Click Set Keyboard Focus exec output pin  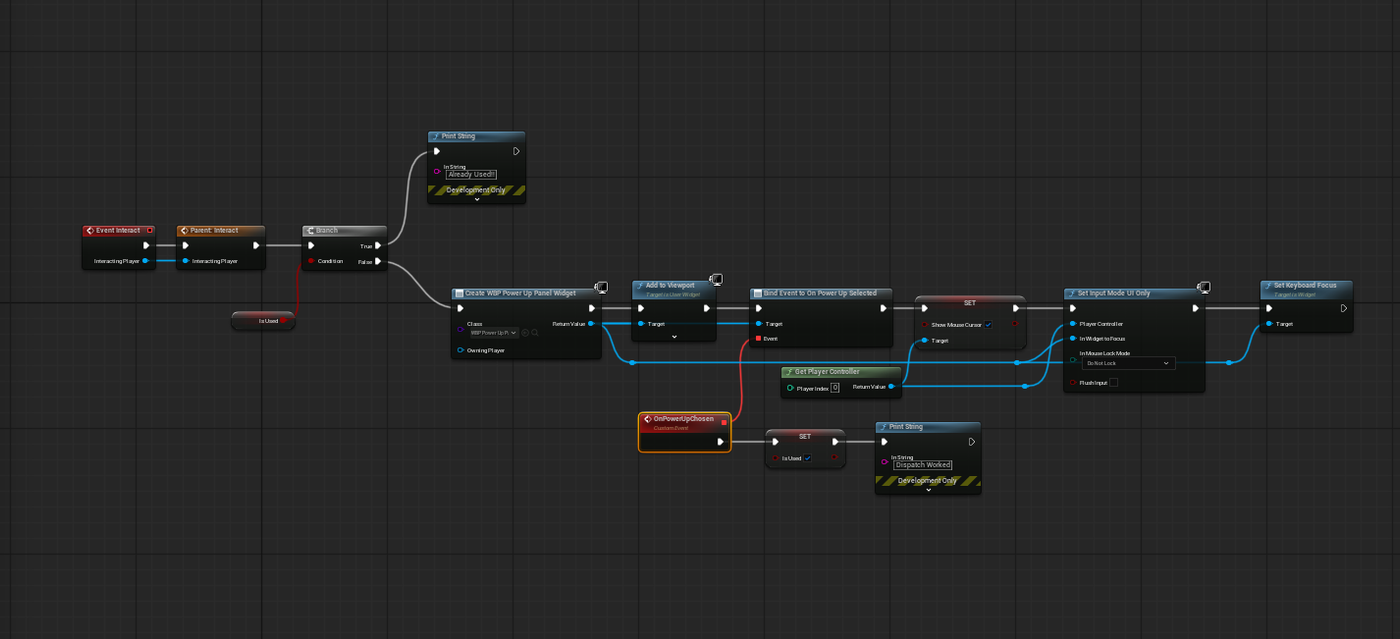click(1343, 308)
